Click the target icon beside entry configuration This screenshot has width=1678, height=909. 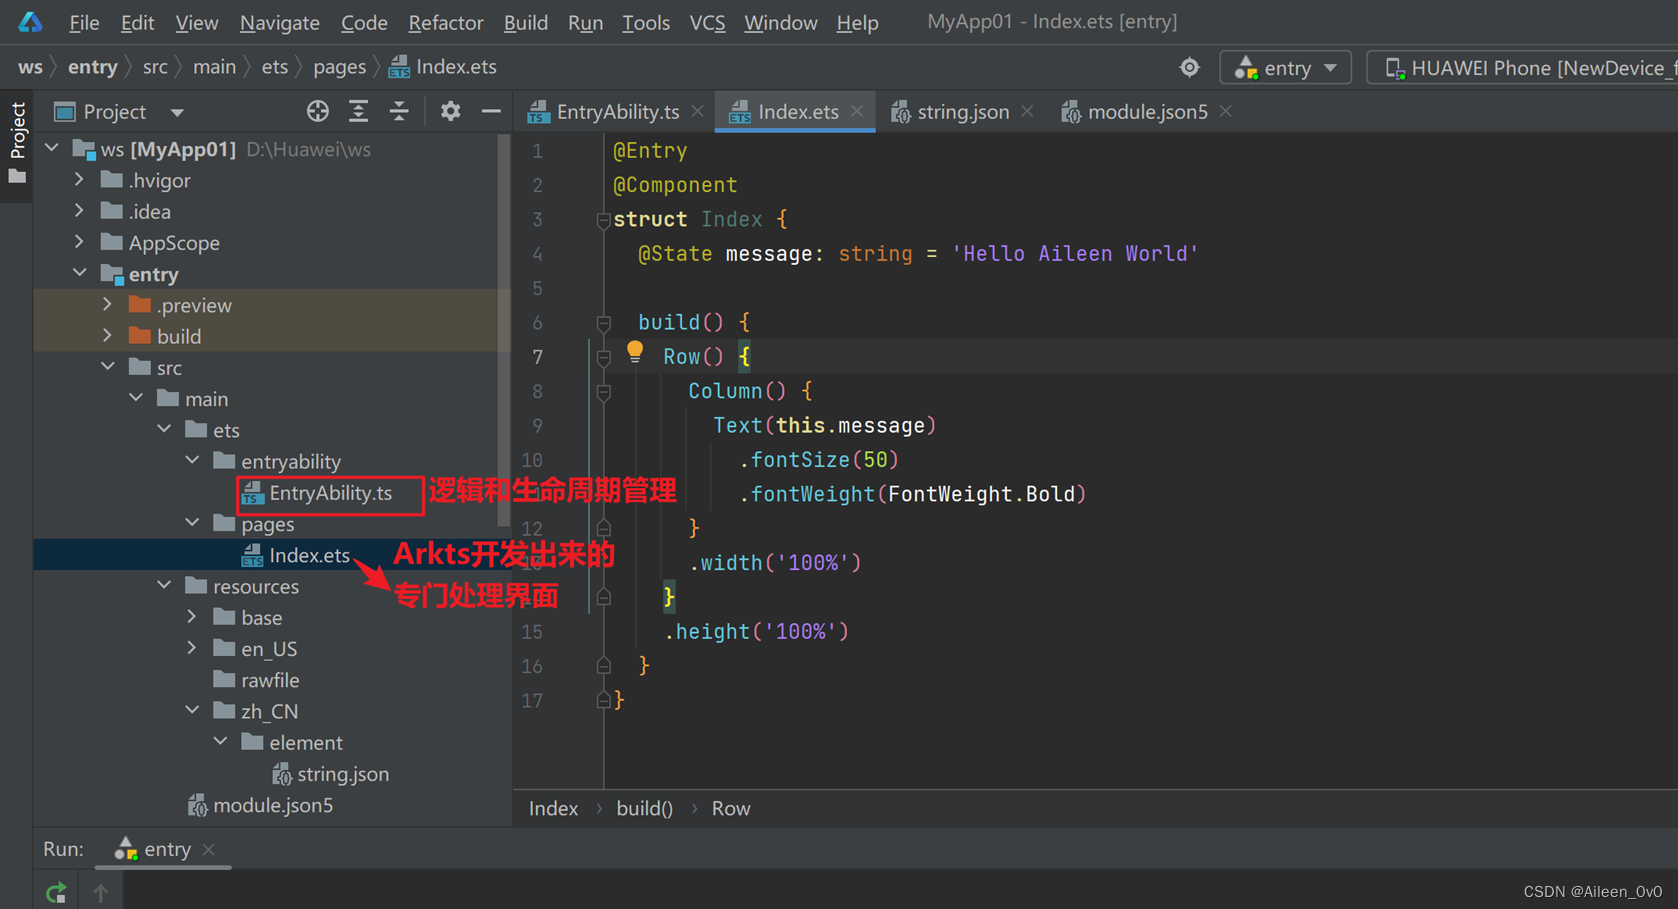[1189, 68]
